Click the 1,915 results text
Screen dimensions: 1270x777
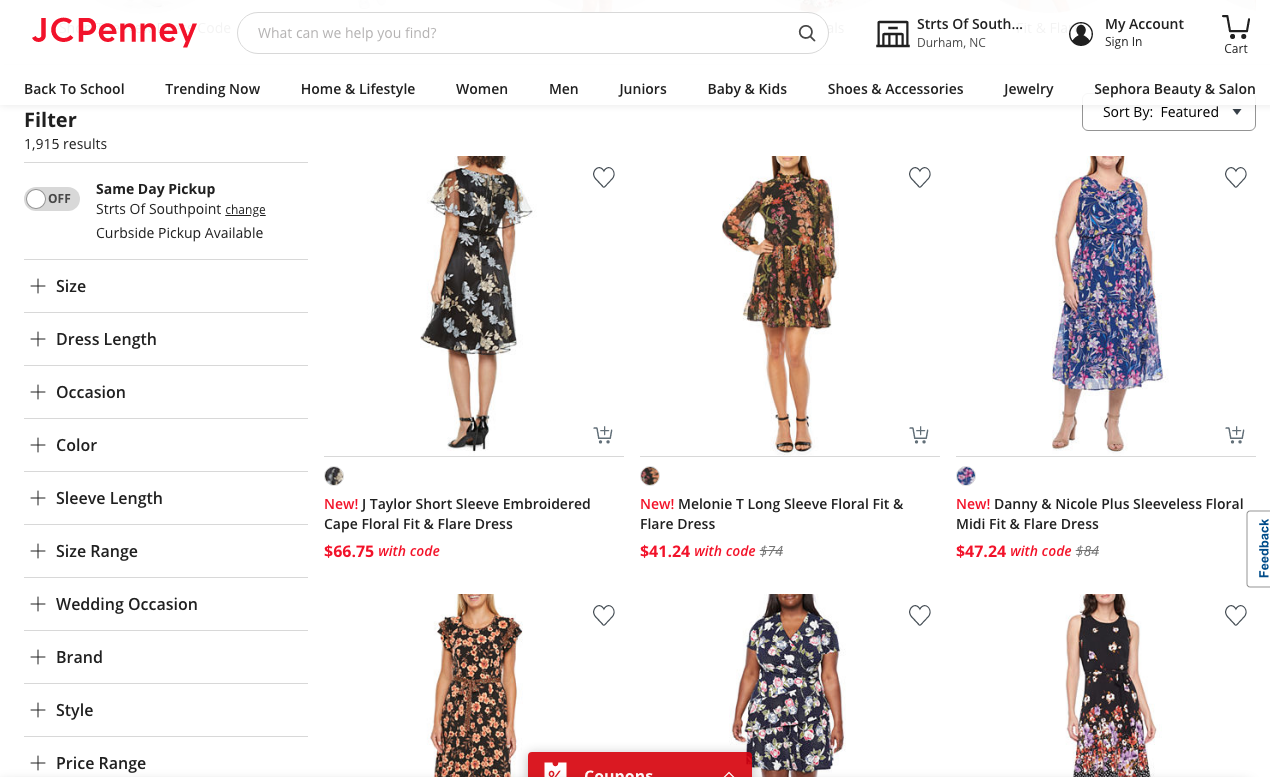click(x=66, y=144)
